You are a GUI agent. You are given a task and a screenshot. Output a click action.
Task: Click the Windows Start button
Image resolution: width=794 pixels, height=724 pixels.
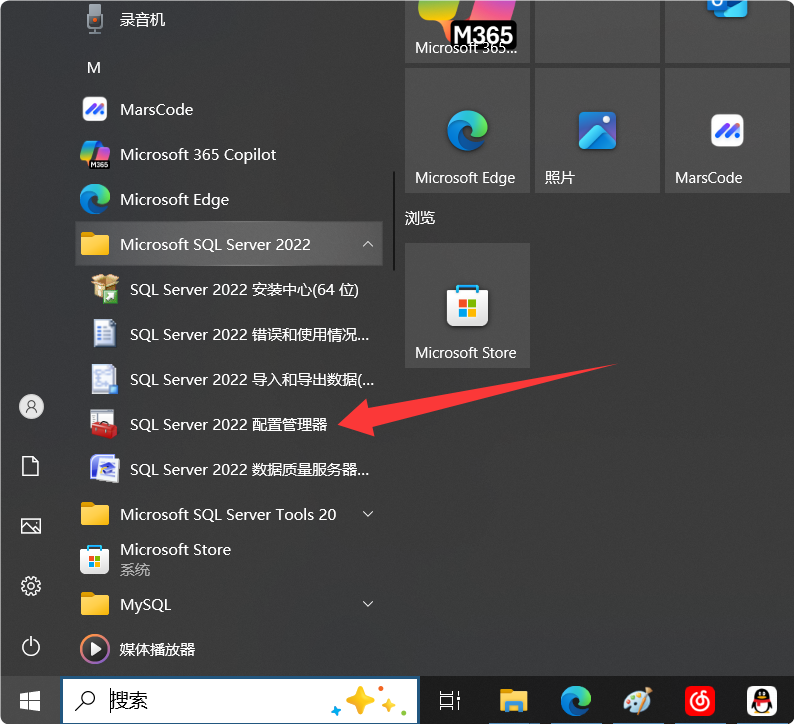[x=30, y=701]
